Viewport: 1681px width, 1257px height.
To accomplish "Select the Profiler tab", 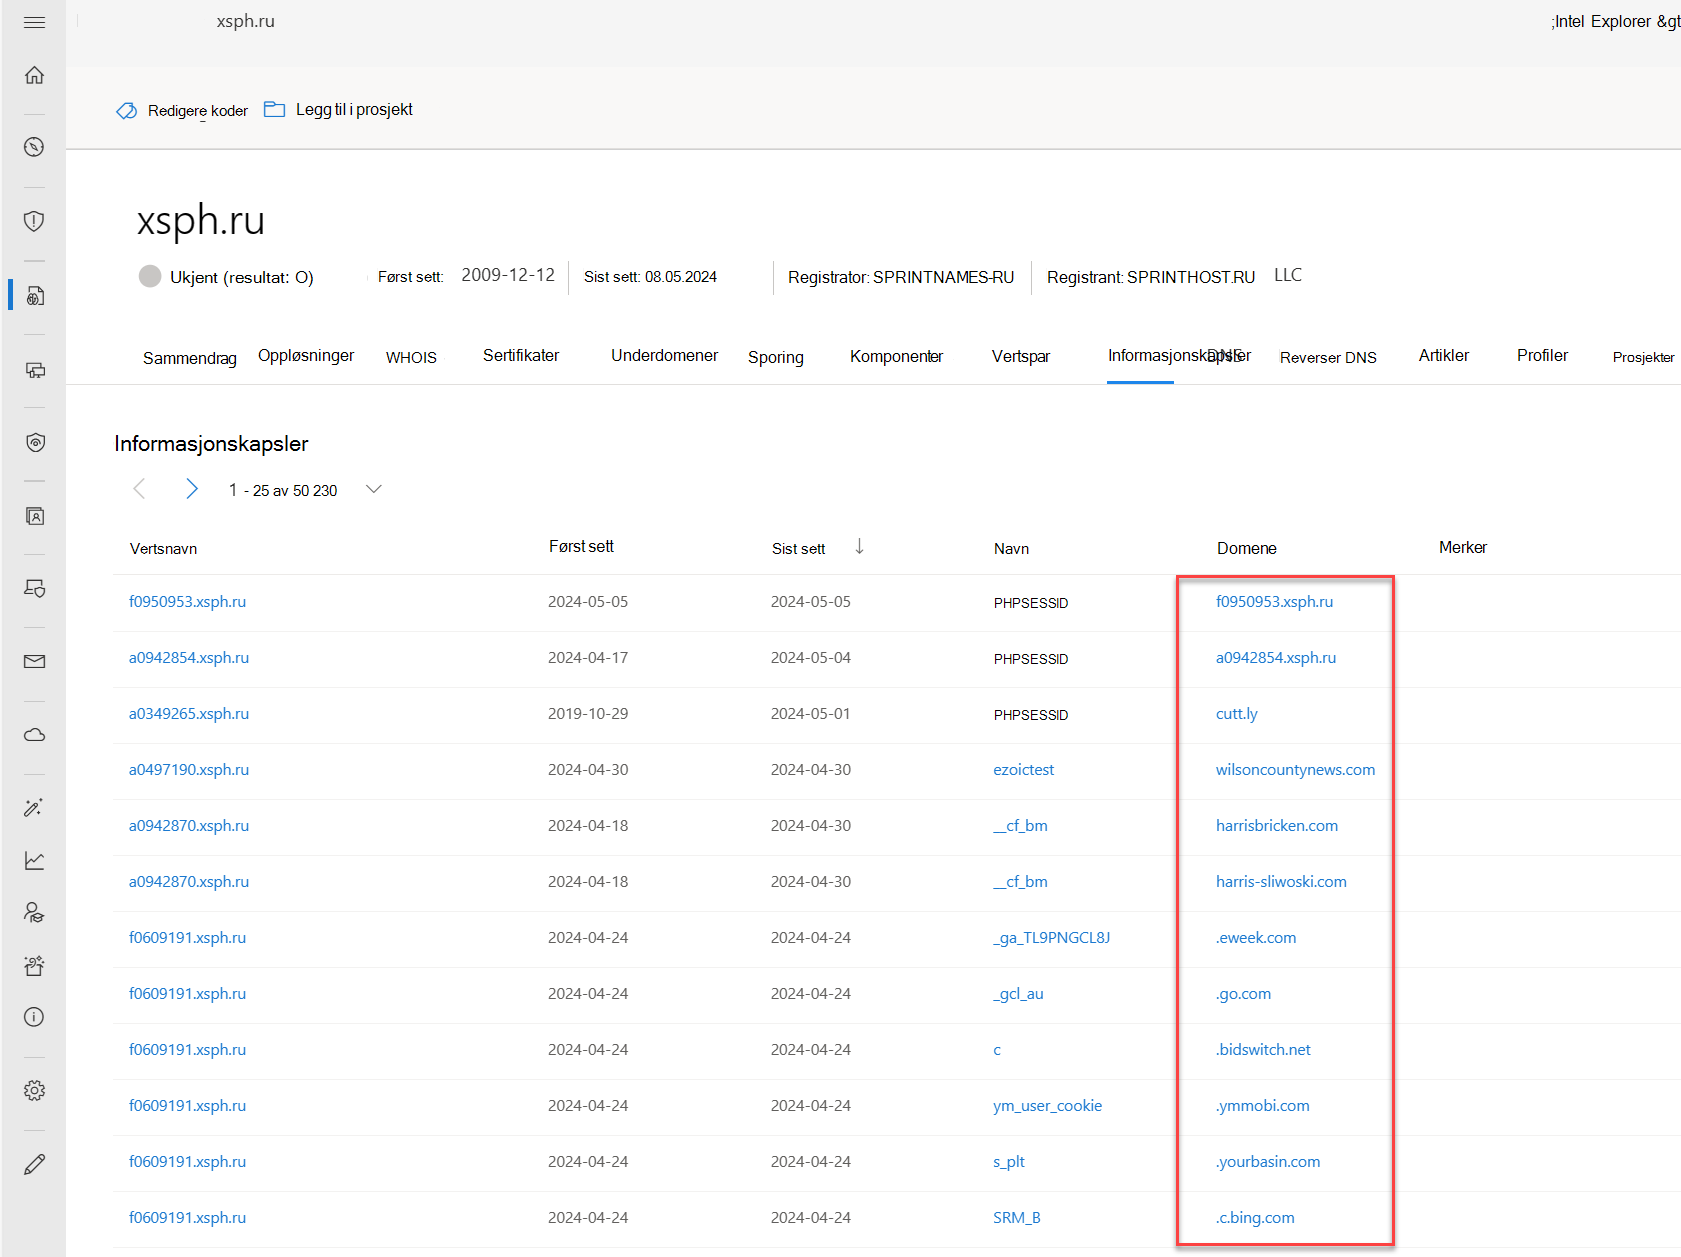I will click(x=1542, y=356).
